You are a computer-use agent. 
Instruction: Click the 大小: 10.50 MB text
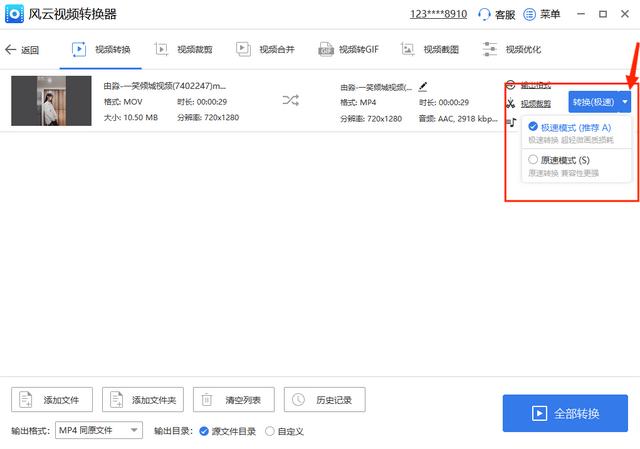[x=131, y=118]
